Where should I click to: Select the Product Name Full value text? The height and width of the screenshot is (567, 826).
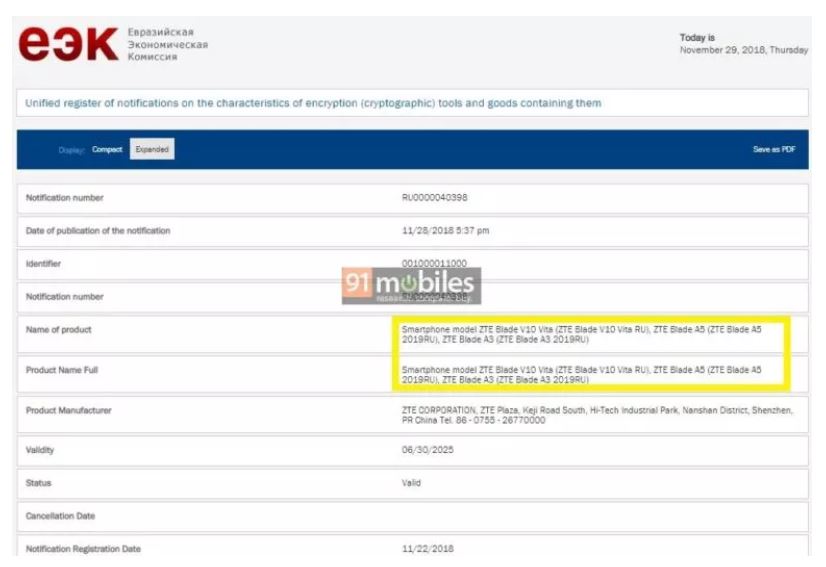(x=582, y=375)
